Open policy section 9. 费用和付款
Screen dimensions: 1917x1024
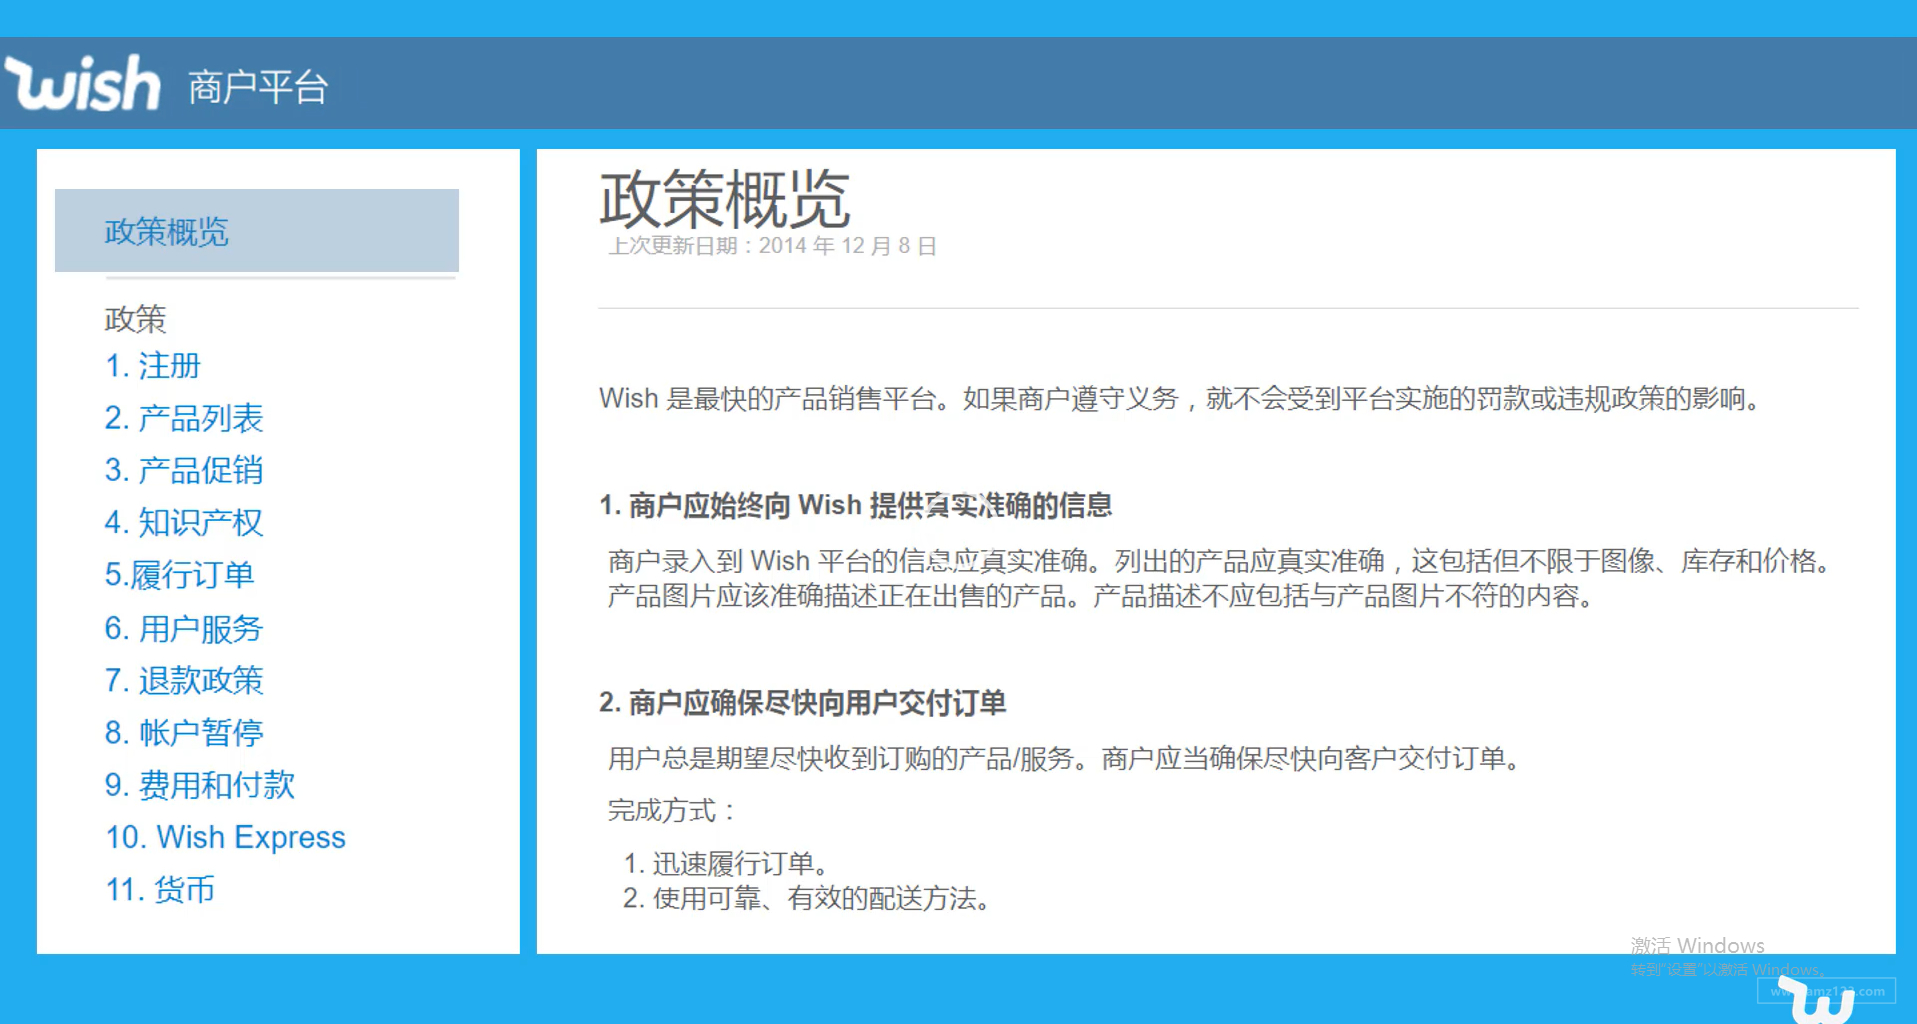[200, 785]
